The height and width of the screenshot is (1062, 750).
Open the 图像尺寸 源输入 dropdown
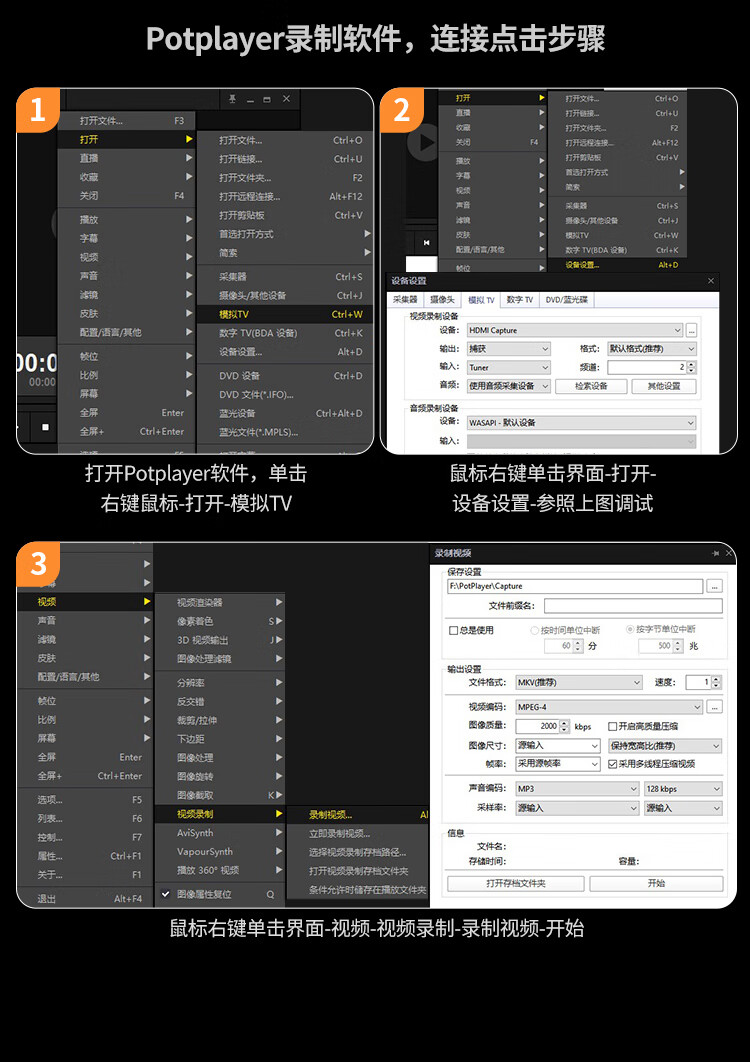(x=558, y=746)
